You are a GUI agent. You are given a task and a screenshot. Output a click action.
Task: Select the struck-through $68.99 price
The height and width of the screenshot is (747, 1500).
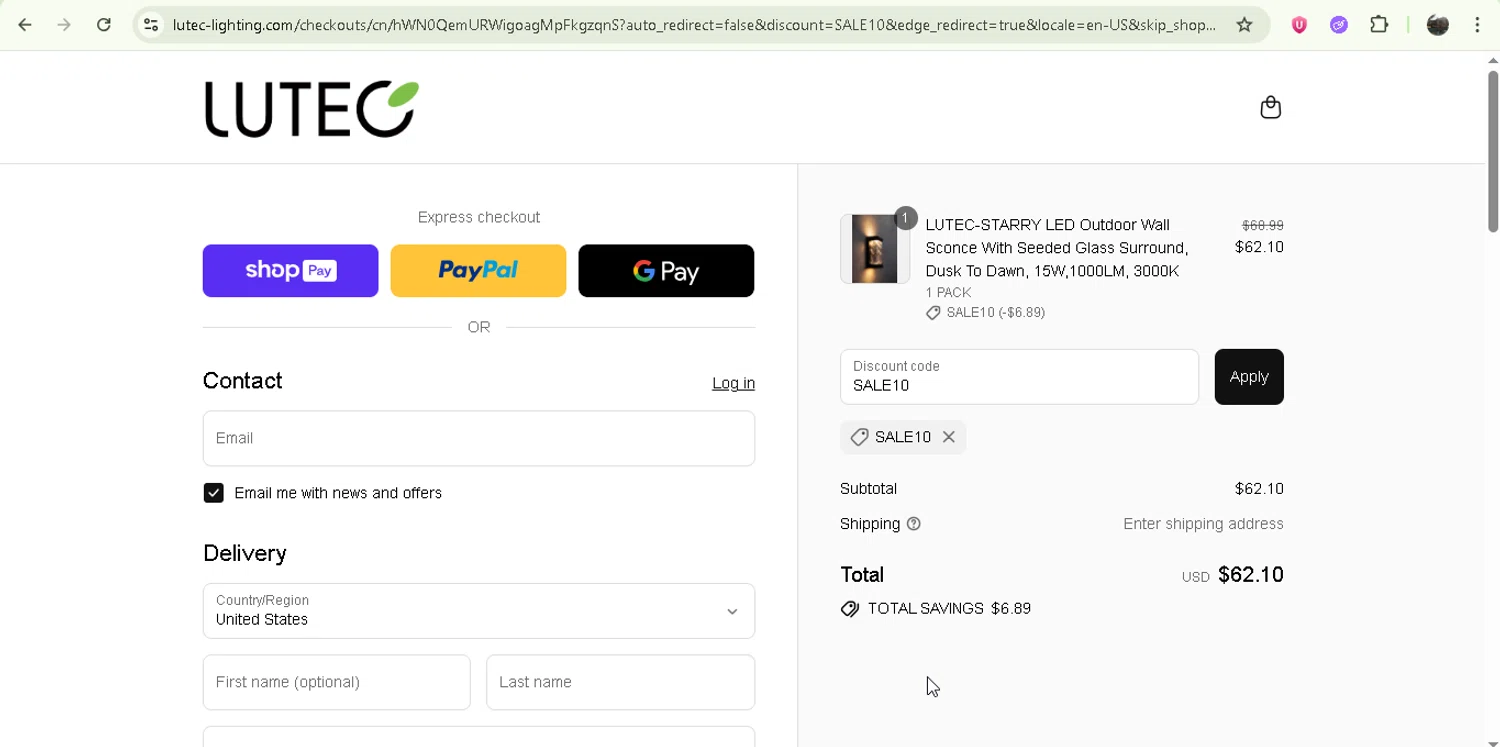[x=1262, y=226]
